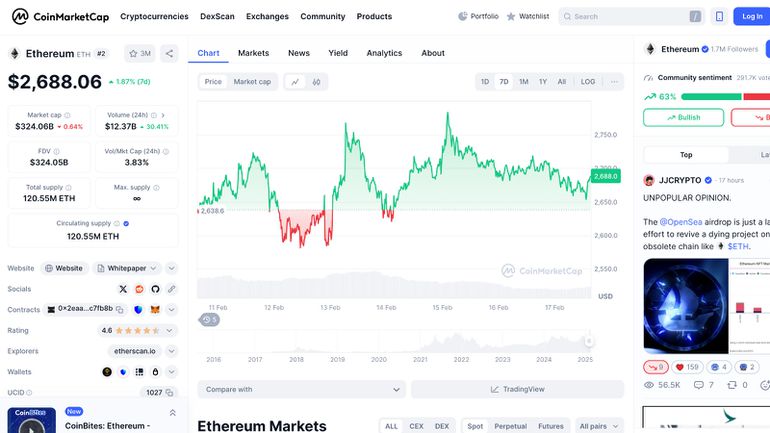The width and height of the screenshot is (770, 433).
Task: Copy the UCID 1027 value
Action: tap(169, 393)
